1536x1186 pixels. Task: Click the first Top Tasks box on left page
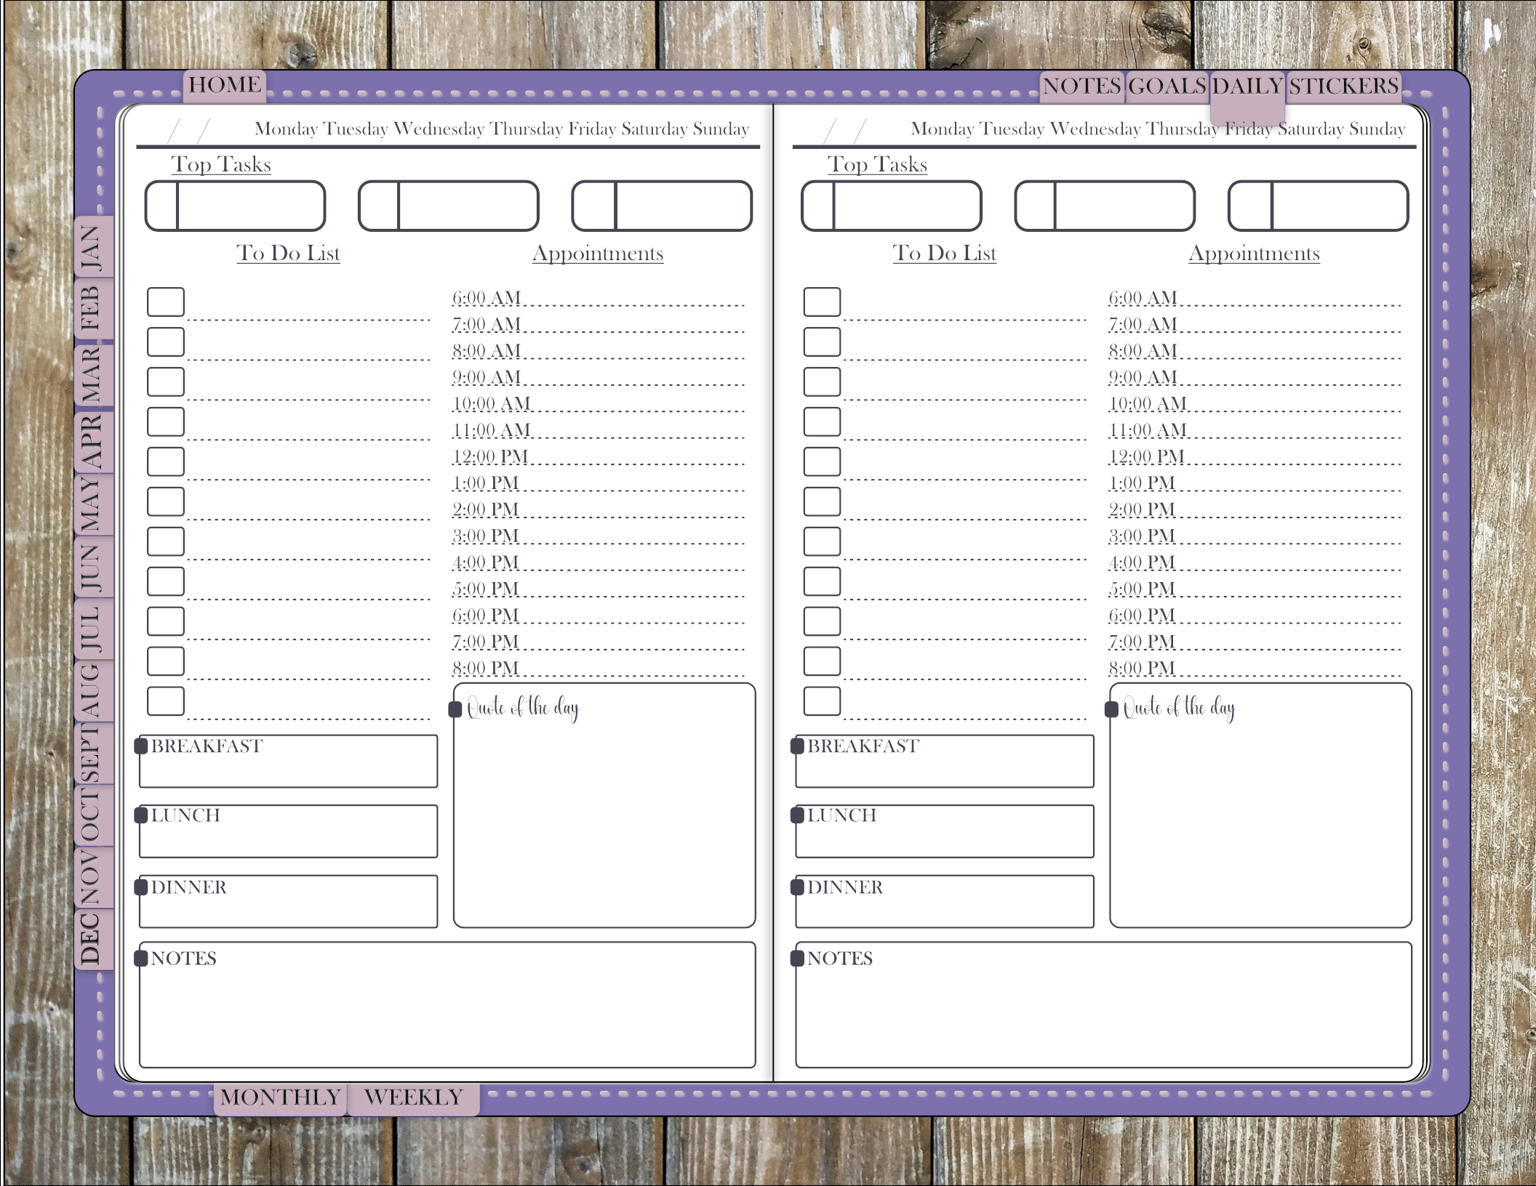tap(235, 206)
